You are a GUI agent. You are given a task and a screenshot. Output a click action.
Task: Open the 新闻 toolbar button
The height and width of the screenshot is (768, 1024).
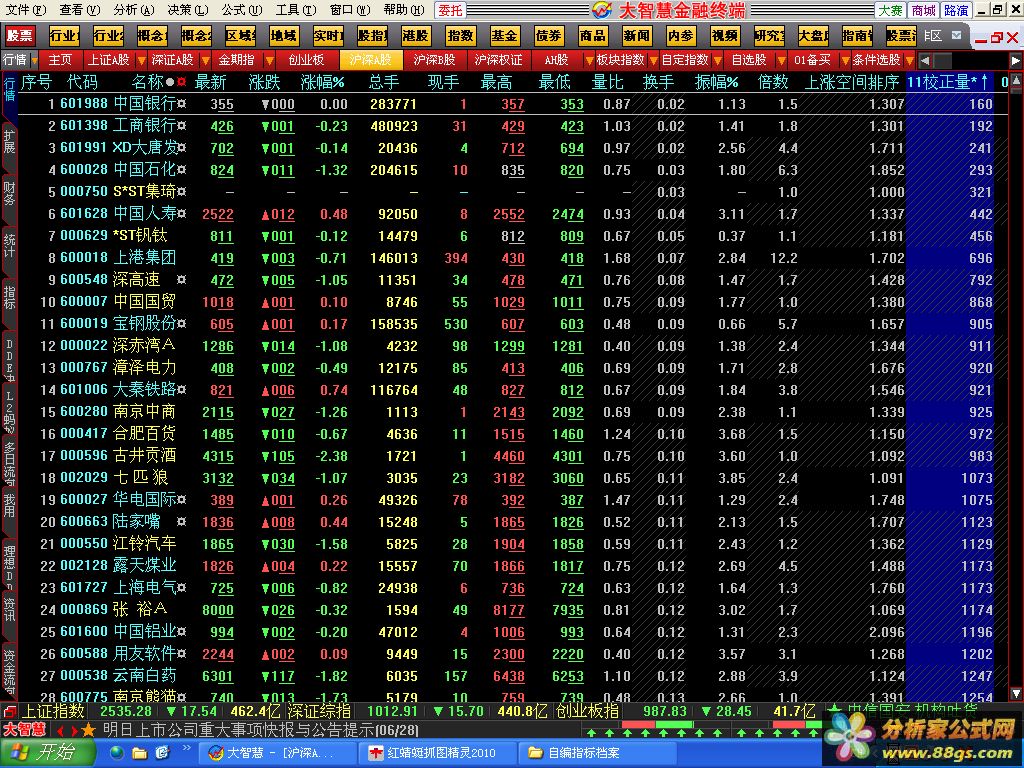pyautogui.click(x=636, y=36)
